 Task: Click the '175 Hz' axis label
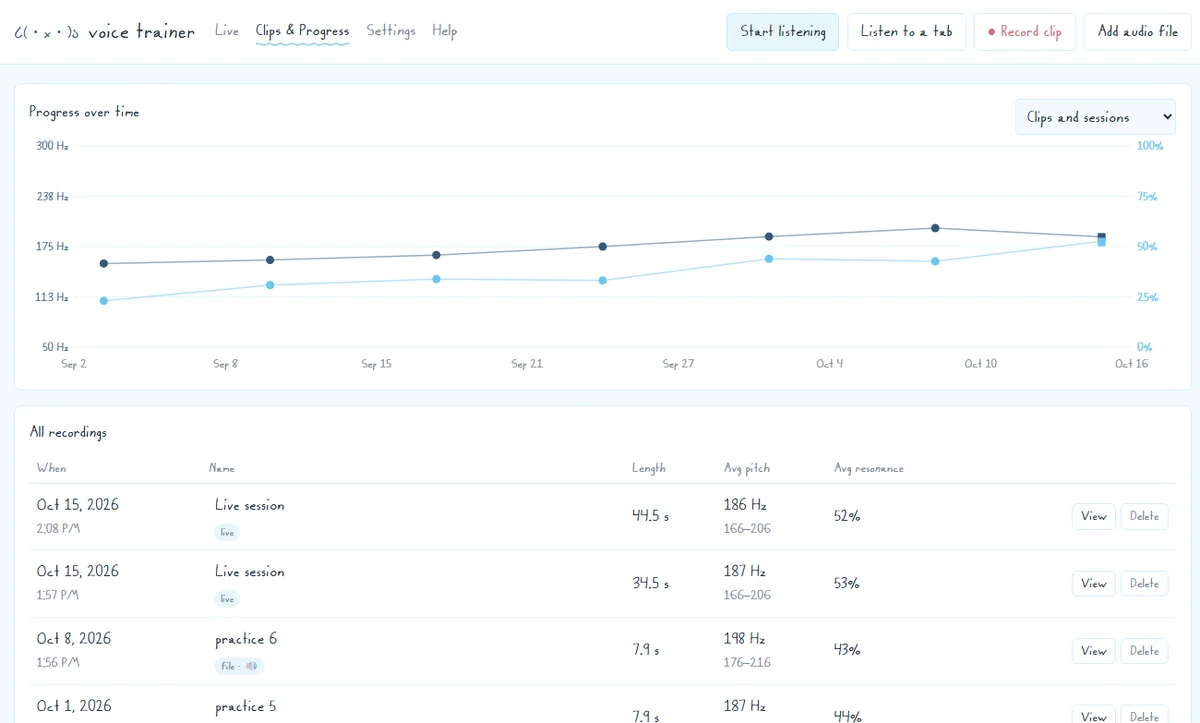click(52, 246)
